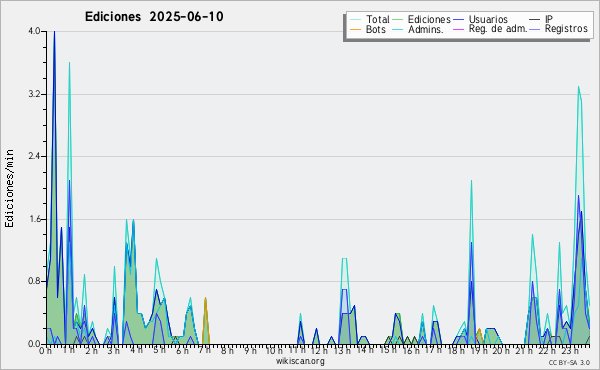This screenshot has height=370, width=600.
Task: Click the '13 h' x-axis label
Action: click(x=342, y=350)
